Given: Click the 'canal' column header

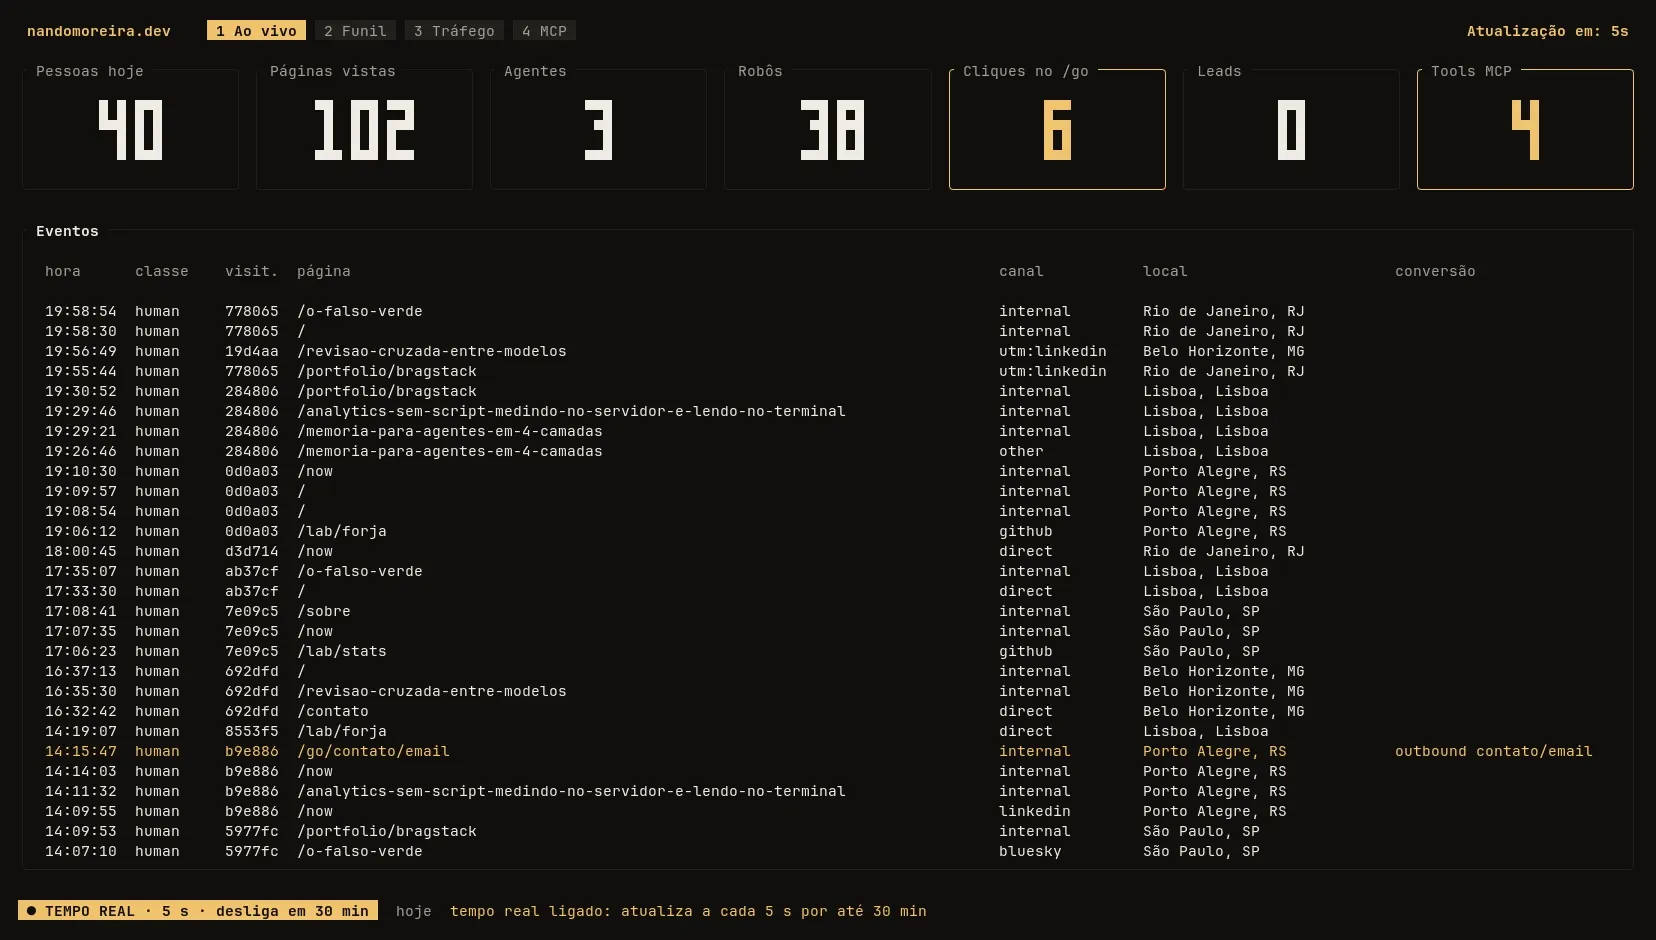Looking at the screenshot, I should pyautogui.click(x=1021, y=271).
